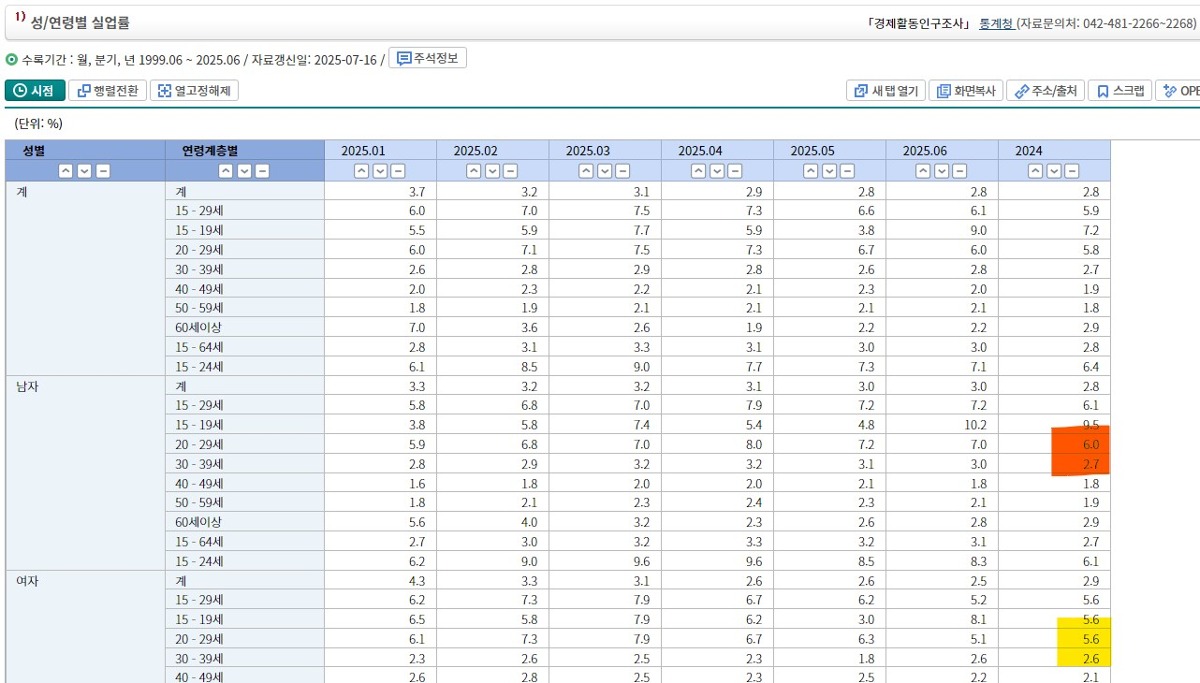Copy the screen with 화면복사
1200x683 pixels.
pyautogui.click(x=966, y=91)
